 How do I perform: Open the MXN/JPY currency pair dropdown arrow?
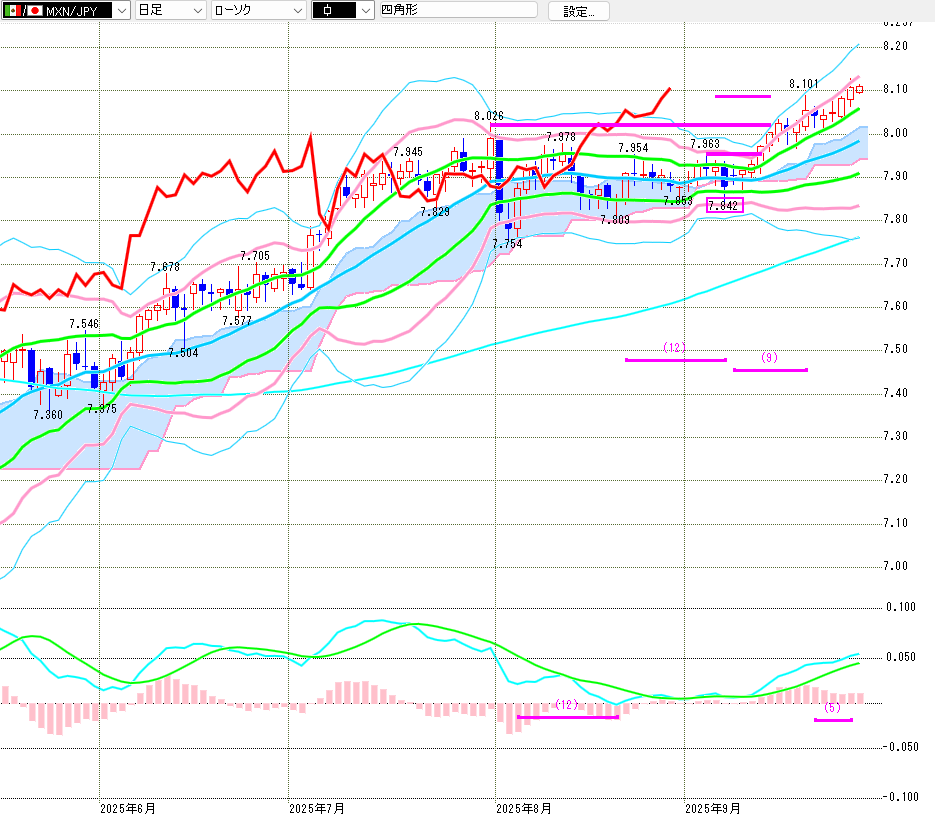(x=121, y=11)
